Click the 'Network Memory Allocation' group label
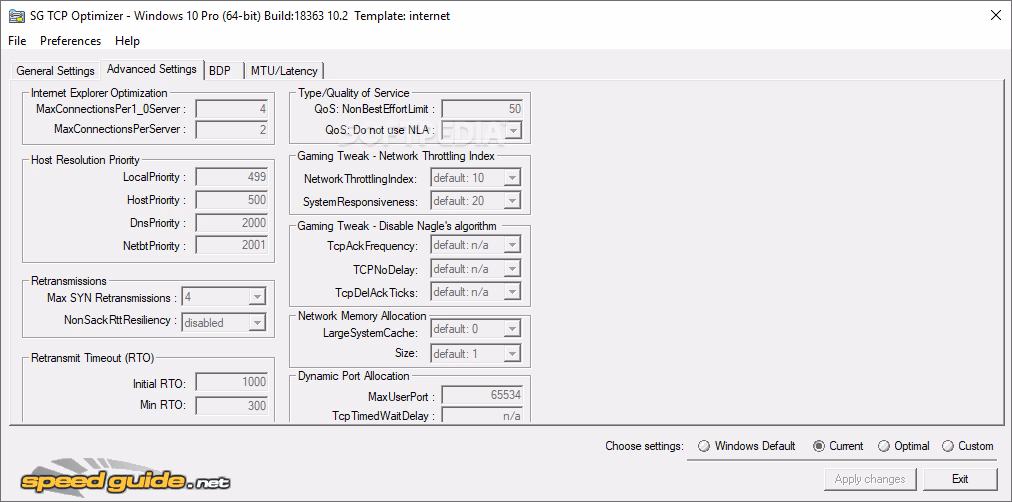This screenshot has width=1012, height=502. pos(361,316)
